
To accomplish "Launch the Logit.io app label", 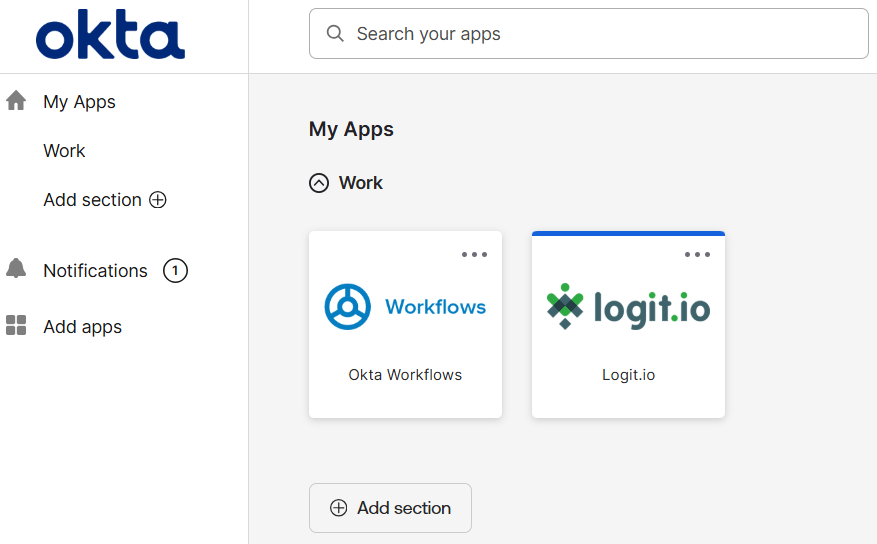I will tap(628, 375).
